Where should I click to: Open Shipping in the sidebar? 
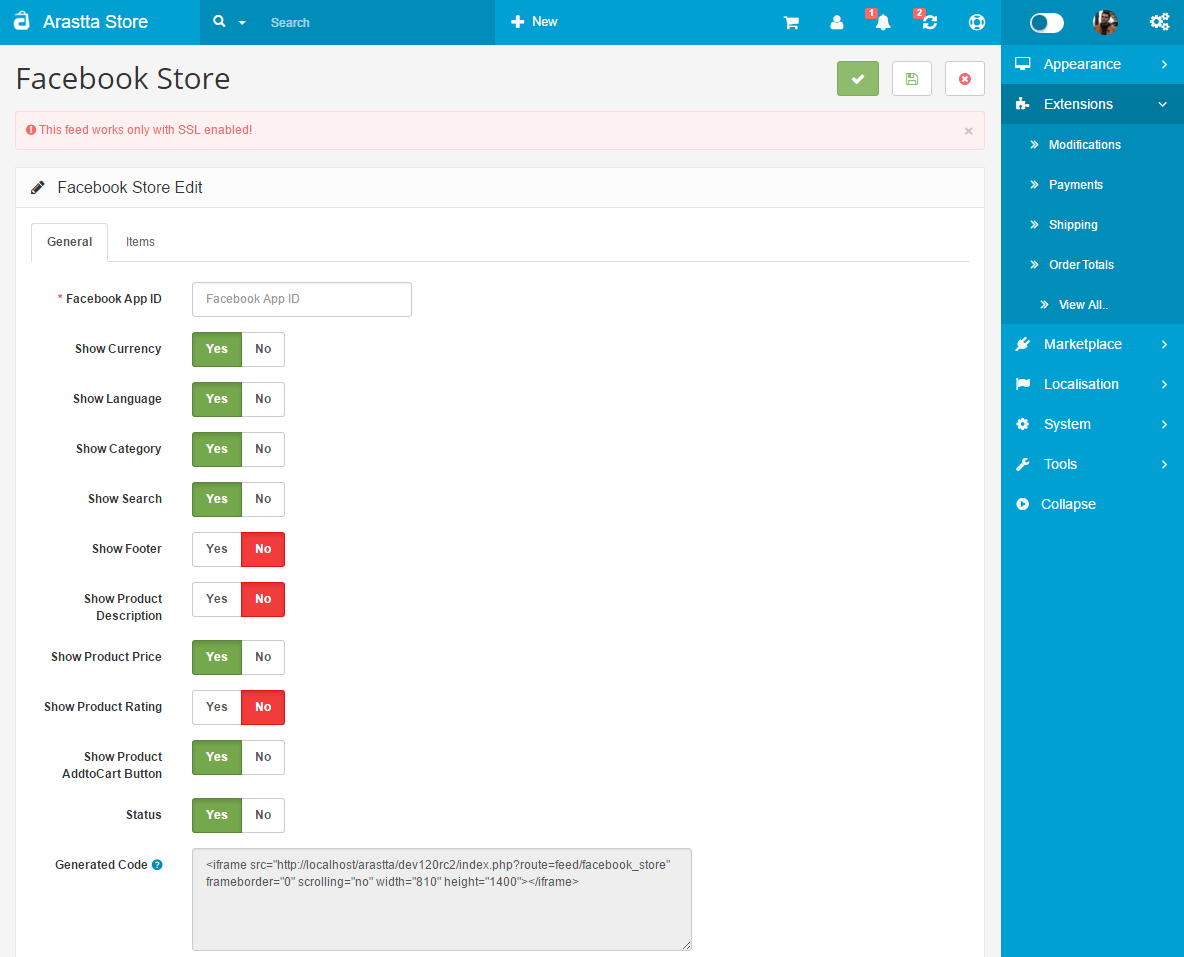(x=1073, y=224)
